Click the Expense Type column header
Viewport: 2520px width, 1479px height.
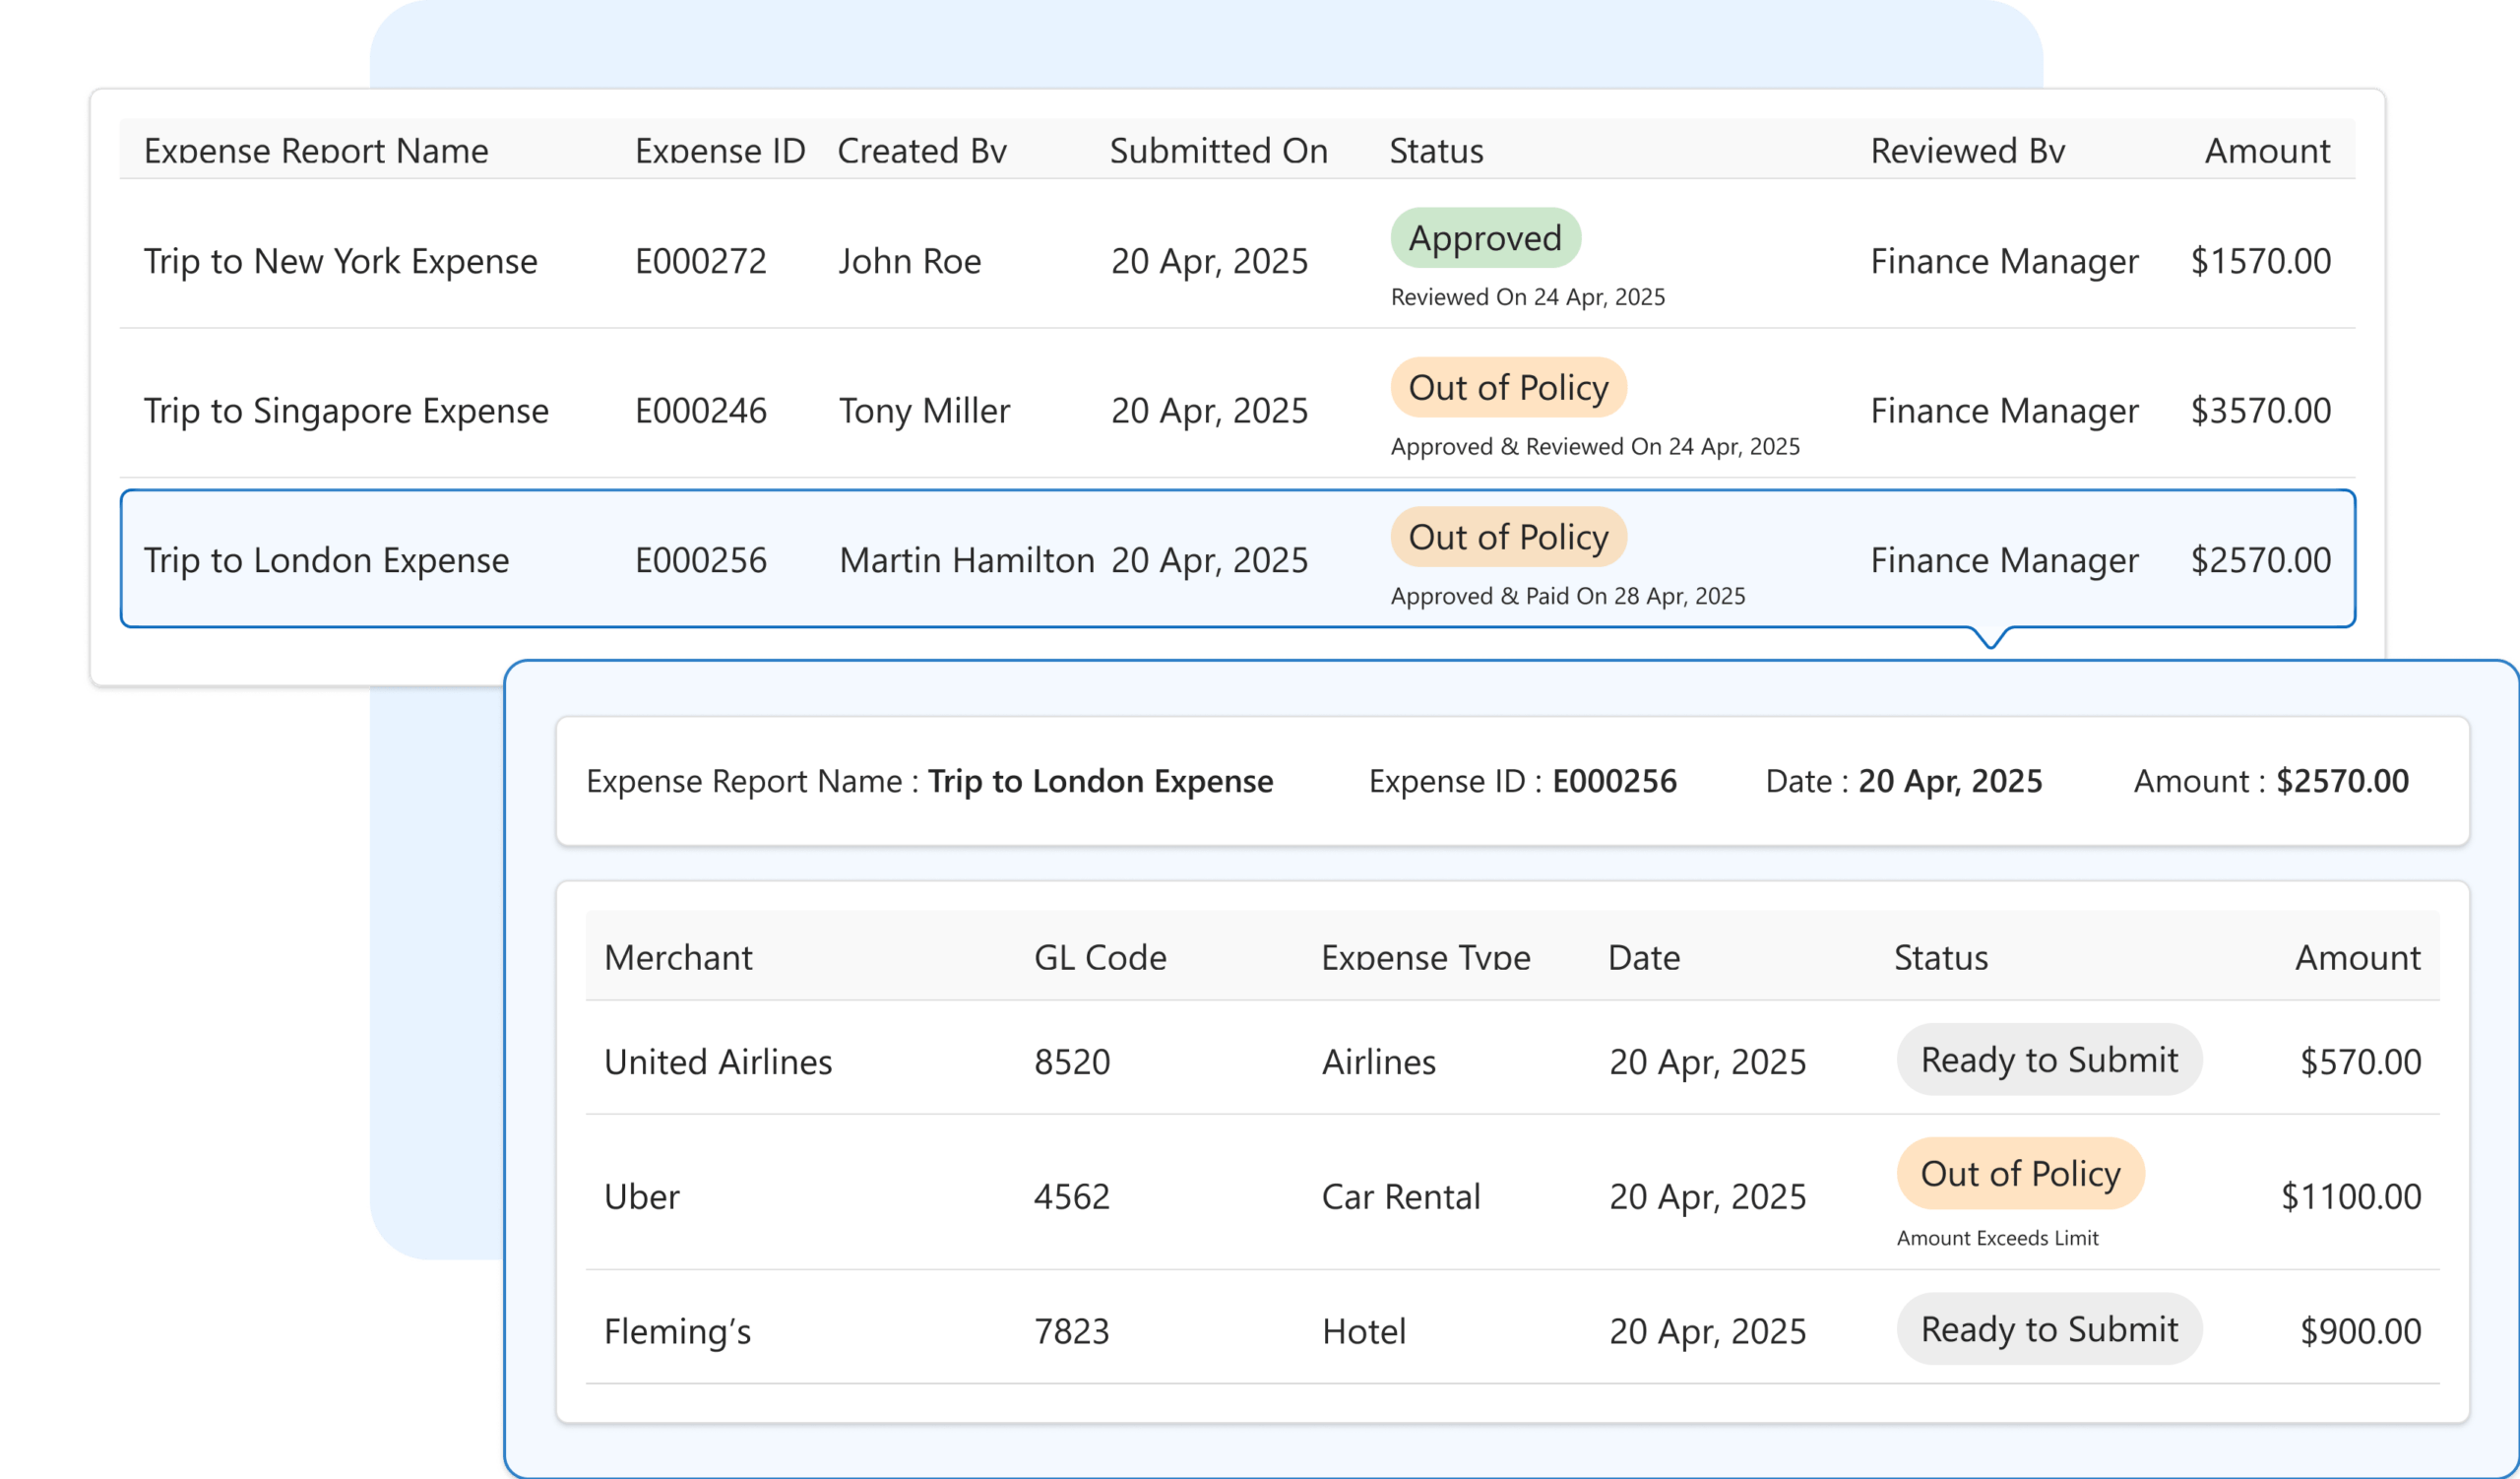tap(1425, 958)
